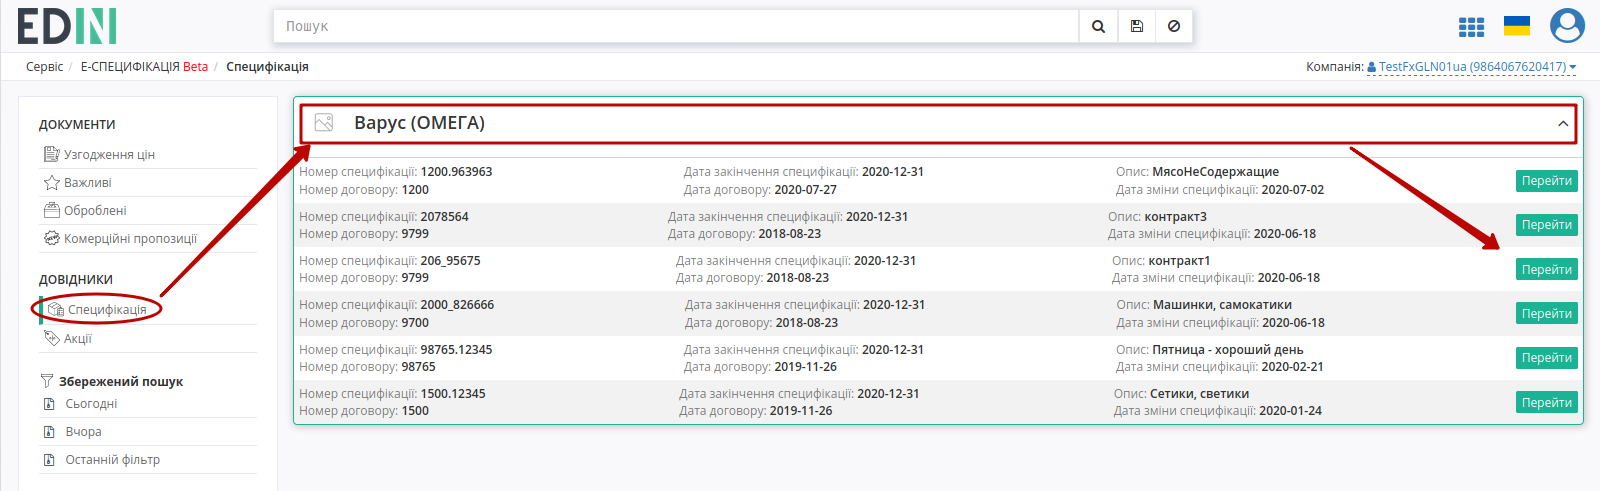Viewport: 1600px width, 491px height.
Task: Click the Варус company image placeholder
Action: tap(324, 123)
